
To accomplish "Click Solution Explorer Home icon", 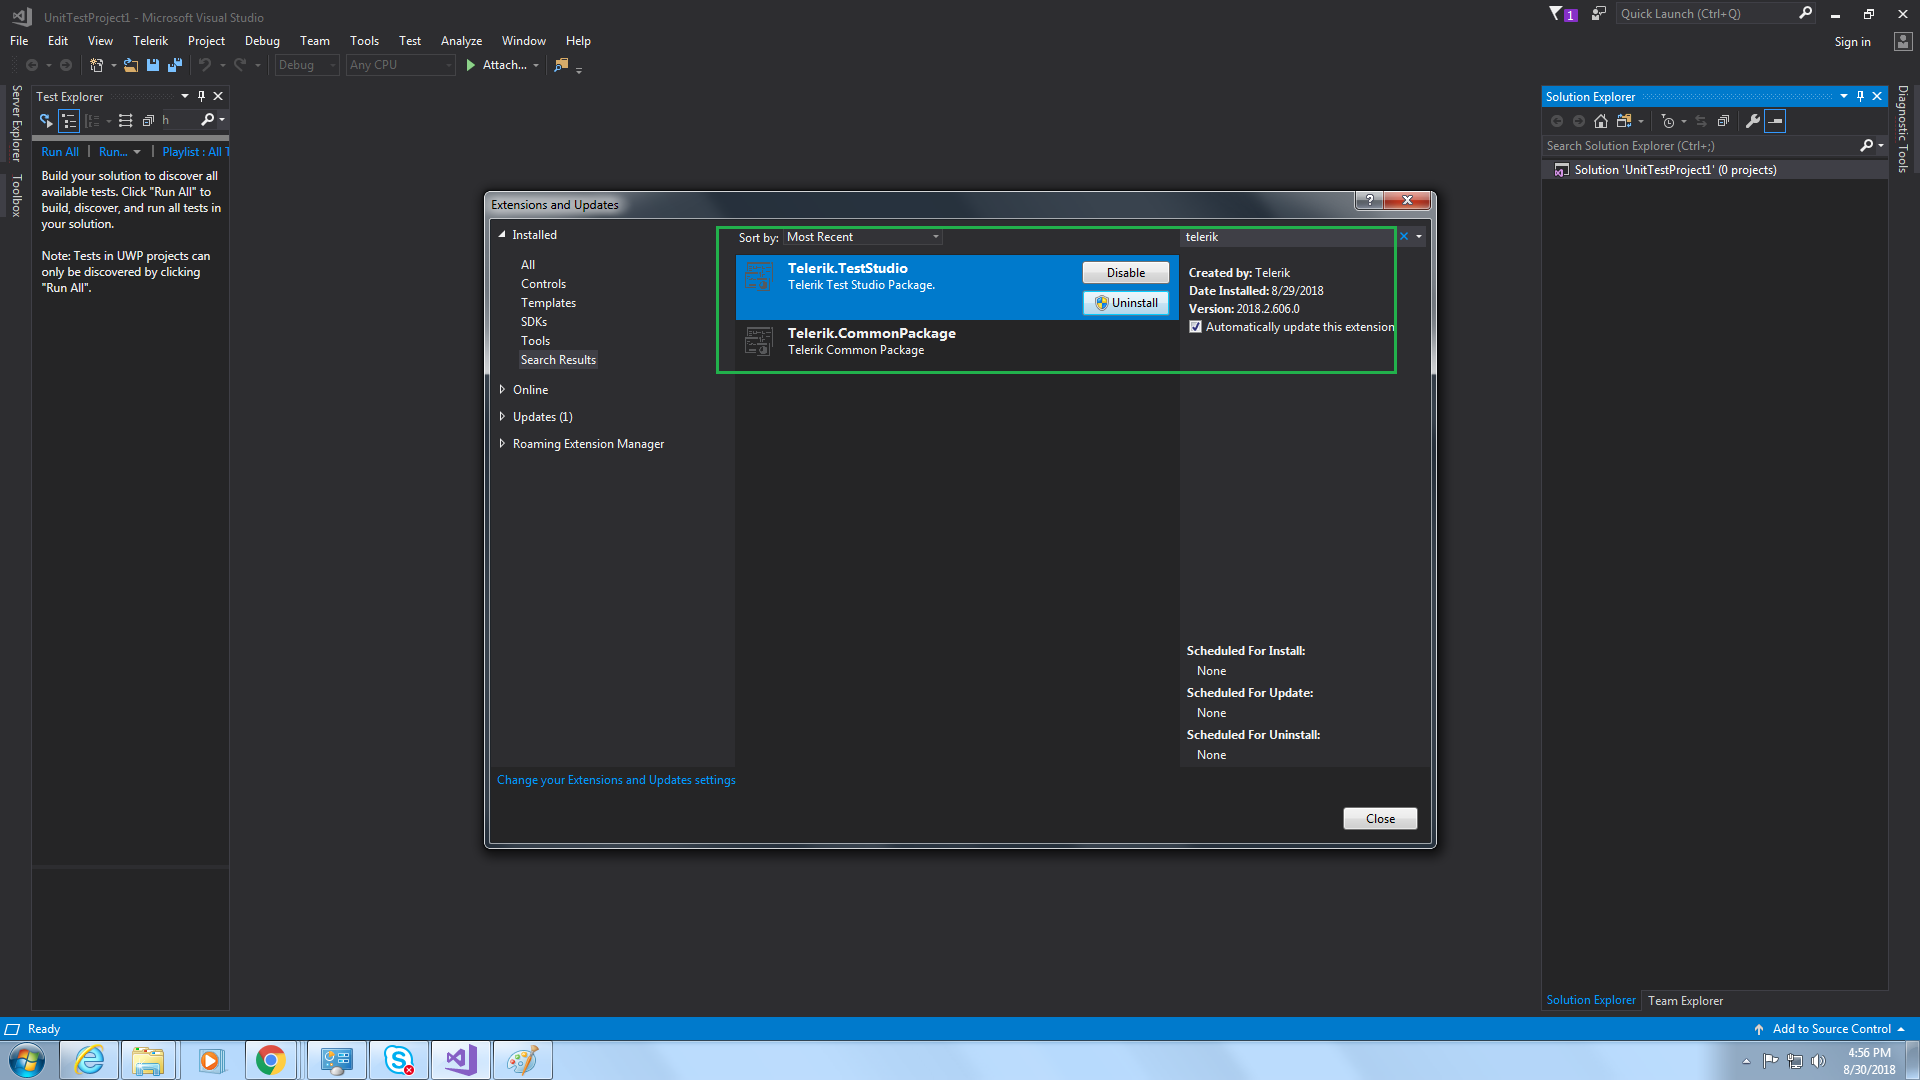I will click(1601, 121).
